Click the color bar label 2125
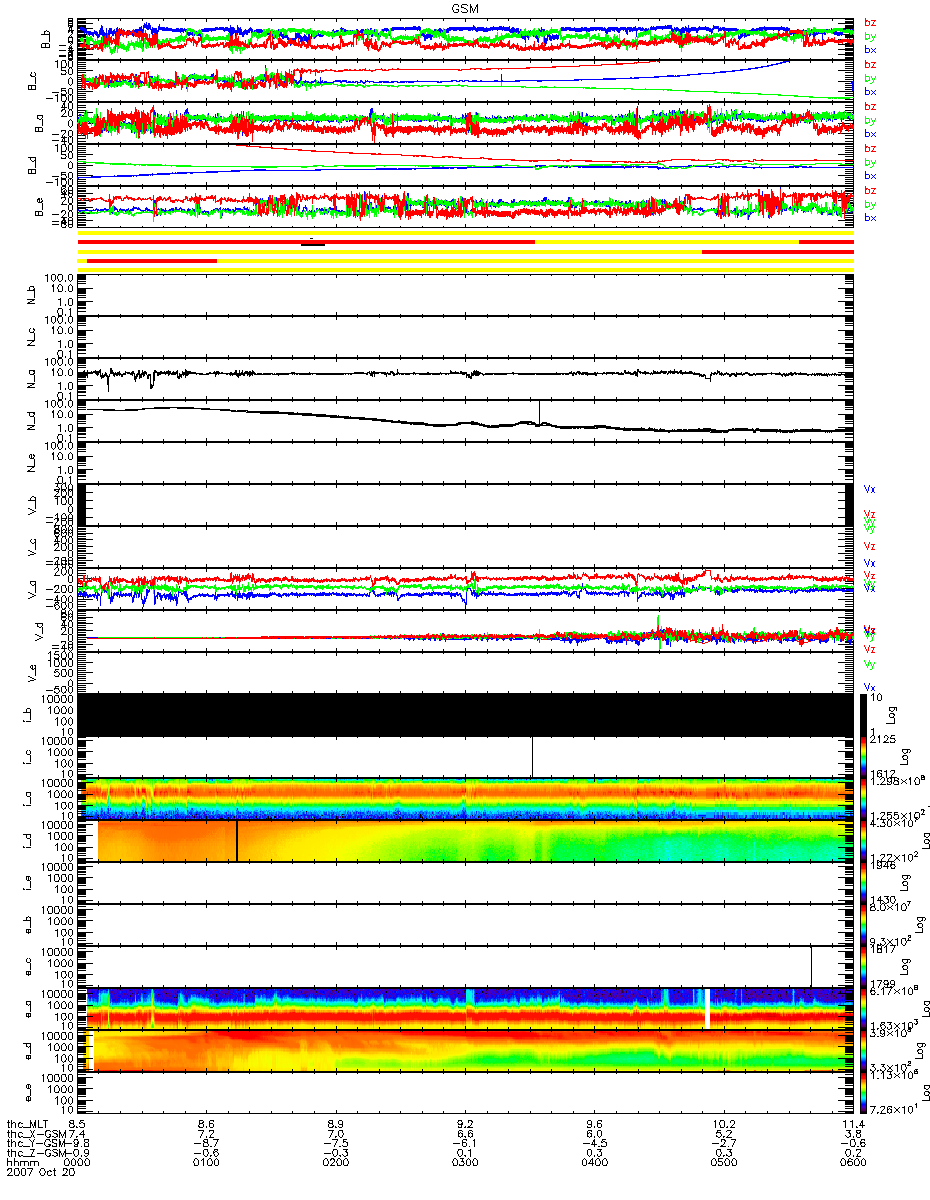This screenshot has width=930, height=1200. [883, 739]
